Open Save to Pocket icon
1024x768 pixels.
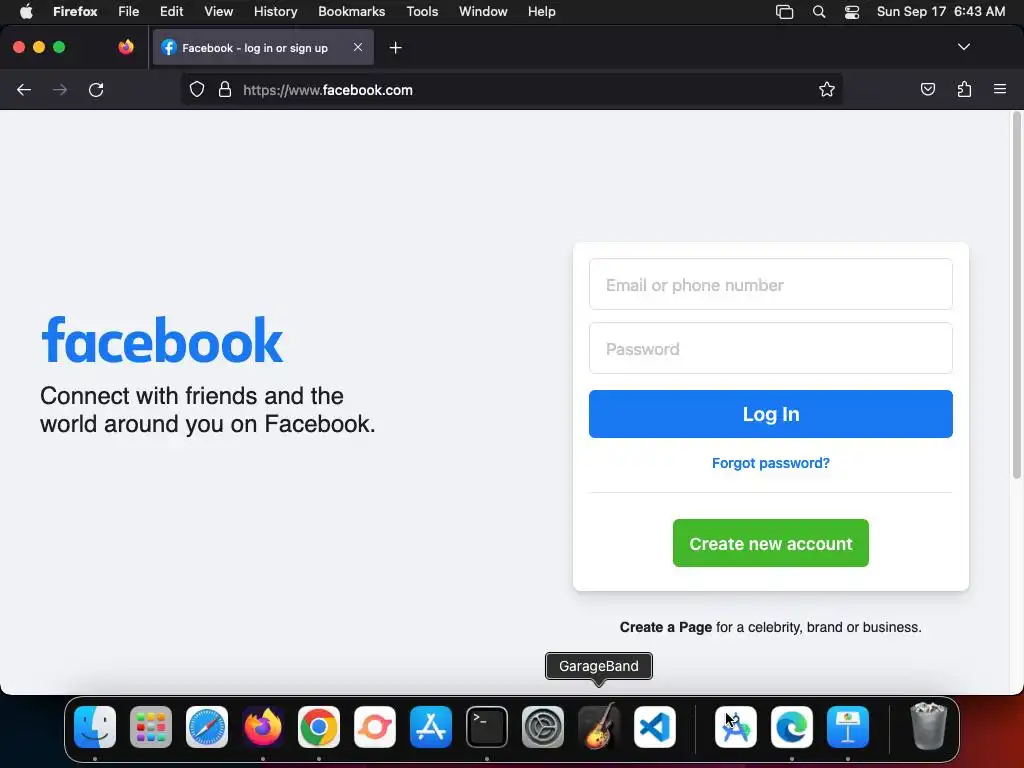927,89
